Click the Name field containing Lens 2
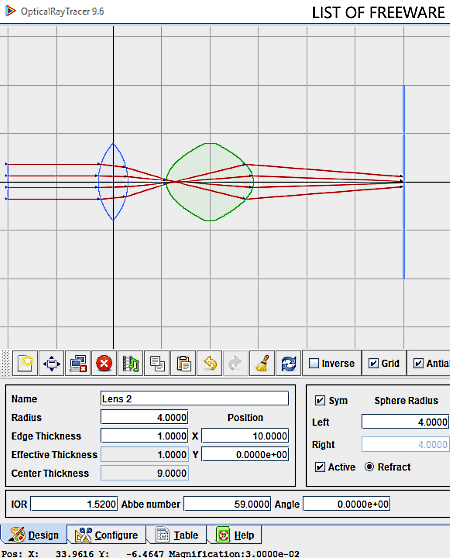 tap(195, 399)
